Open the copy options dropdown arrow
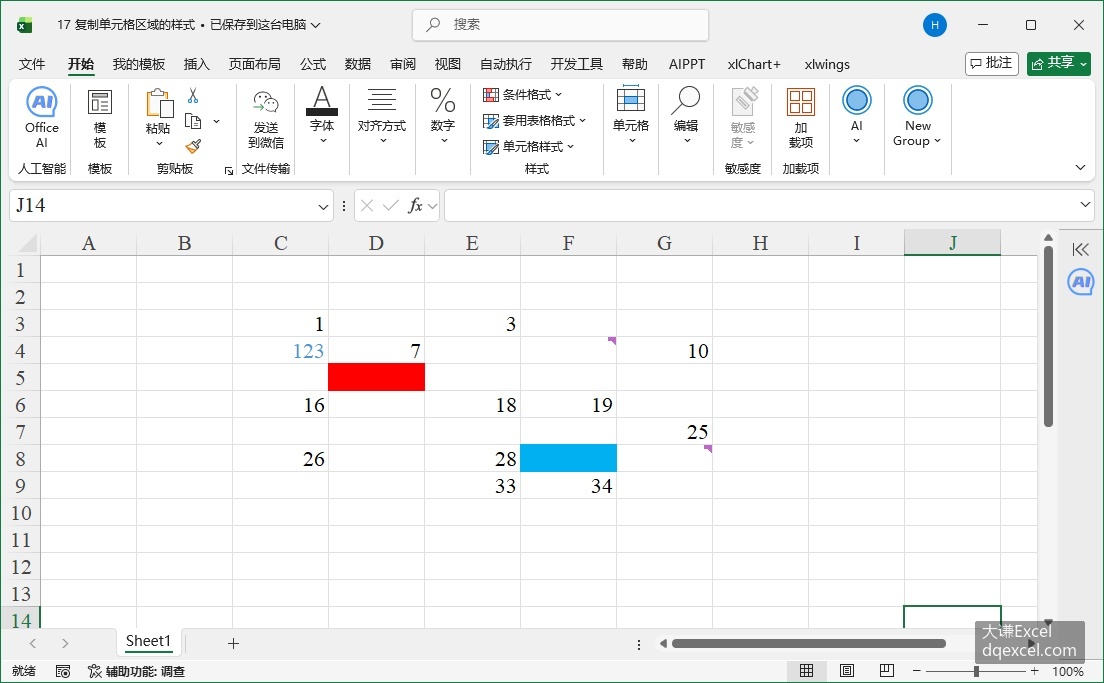1104x683 pixels. click(216, 121)
